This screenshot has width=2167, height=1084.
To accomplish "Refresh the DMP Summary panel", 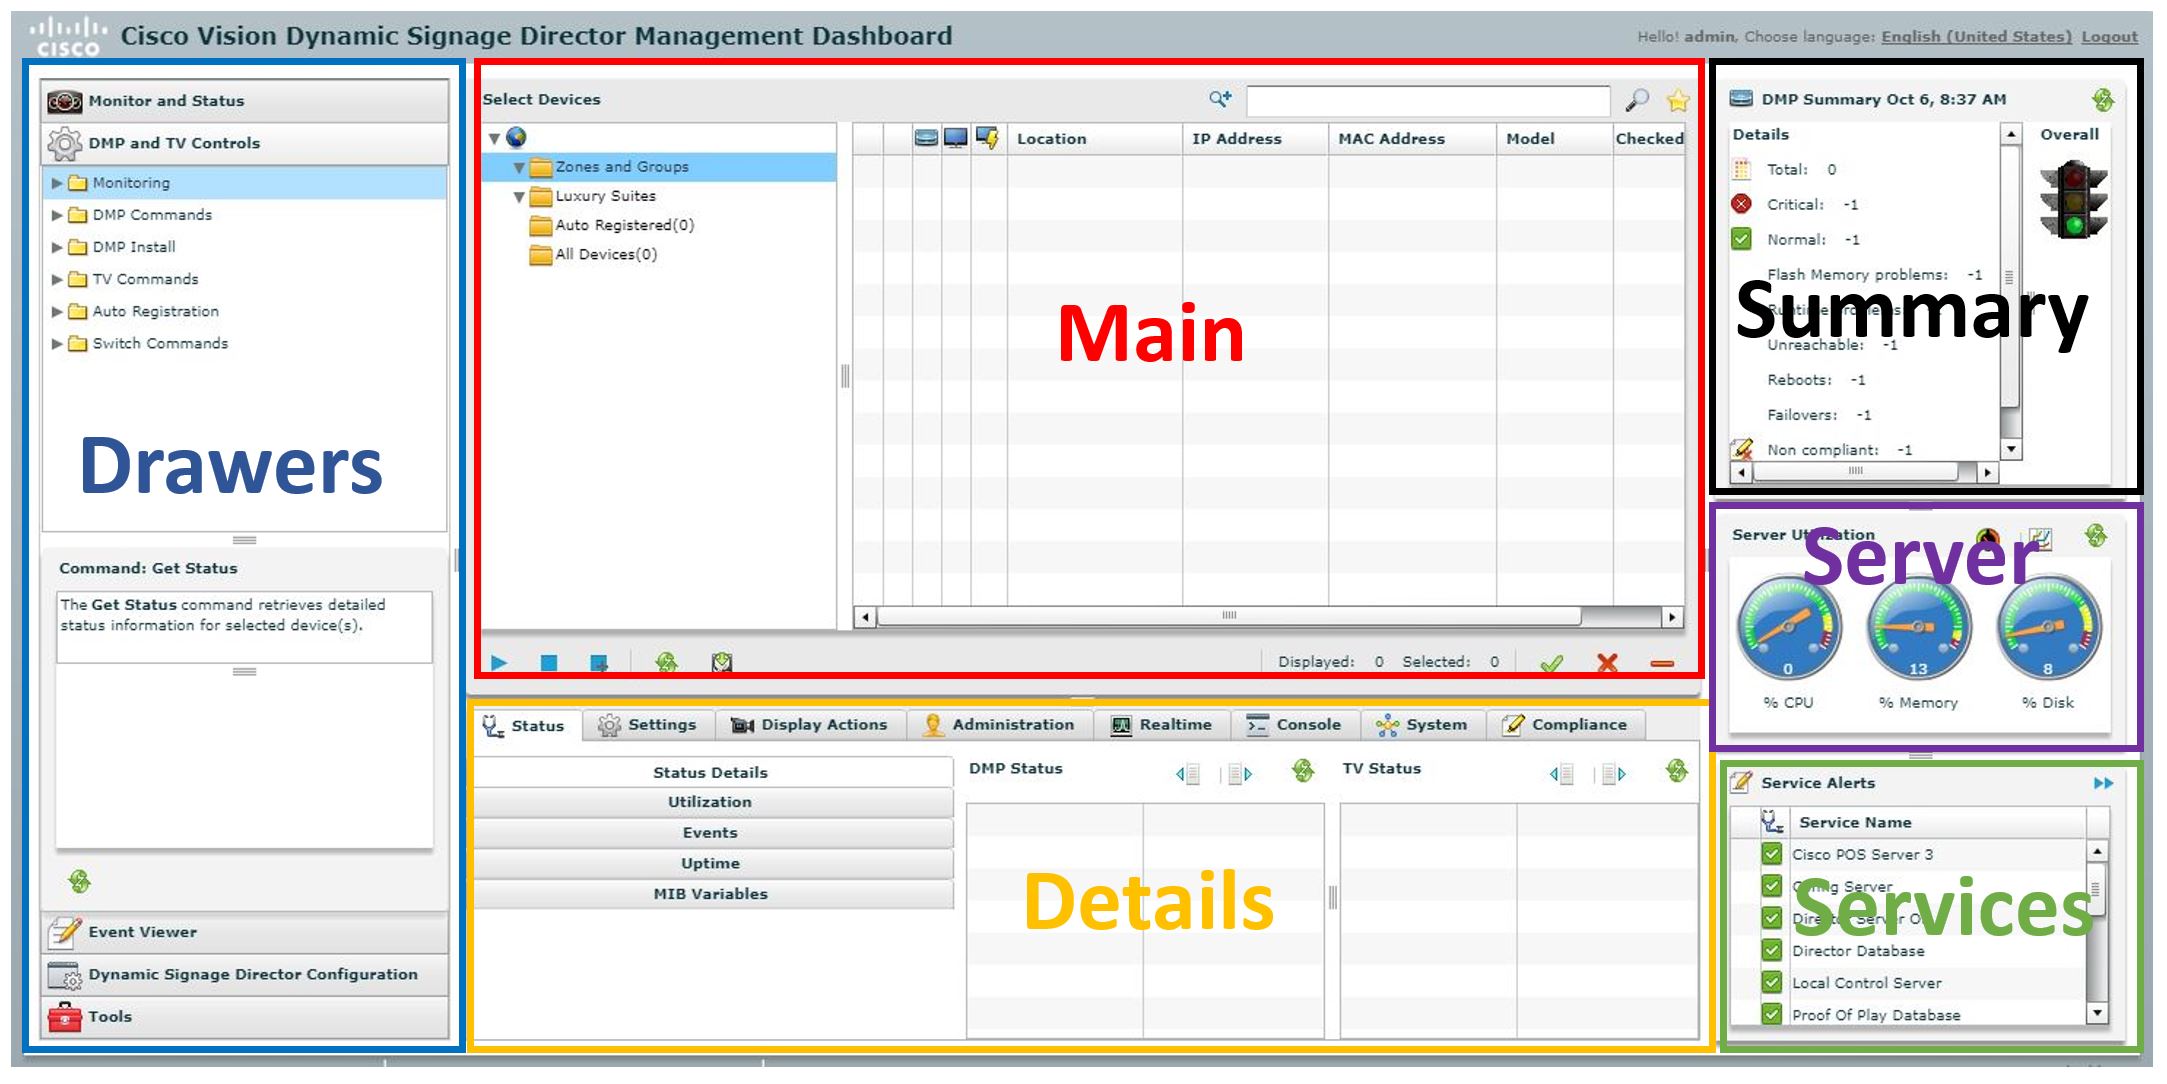I will [x=2103, y=100].
